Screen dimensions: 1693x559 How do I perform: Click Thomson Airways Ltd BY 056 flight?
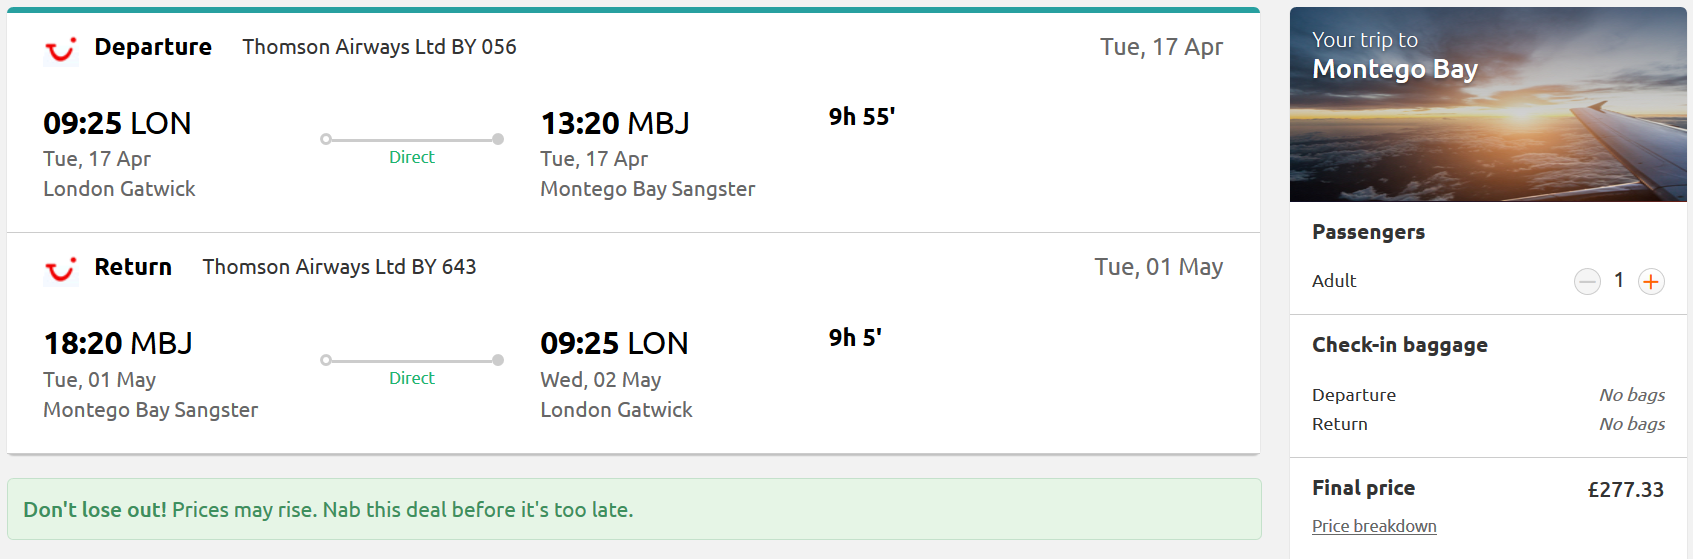tap(379, 47)
